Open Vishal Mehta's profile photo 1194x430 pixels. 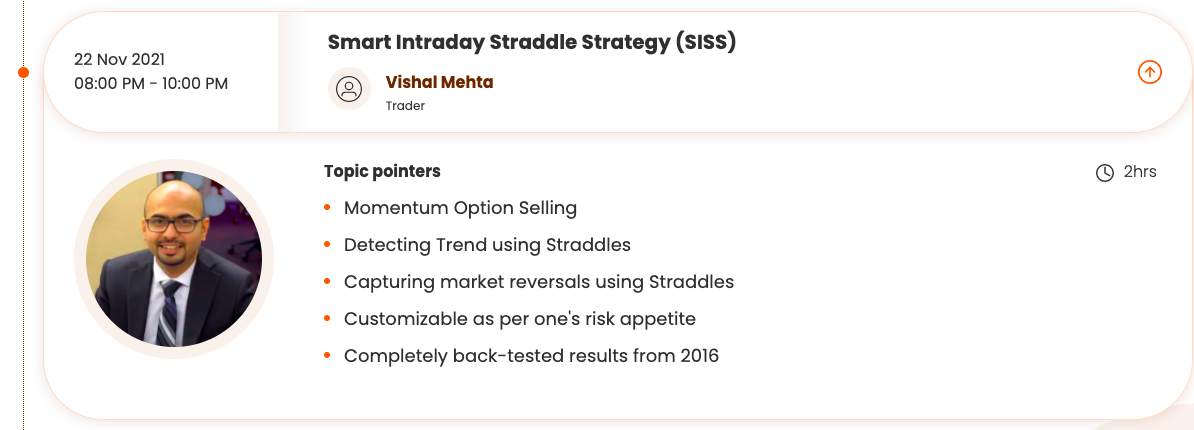click(x=174, y=259)
